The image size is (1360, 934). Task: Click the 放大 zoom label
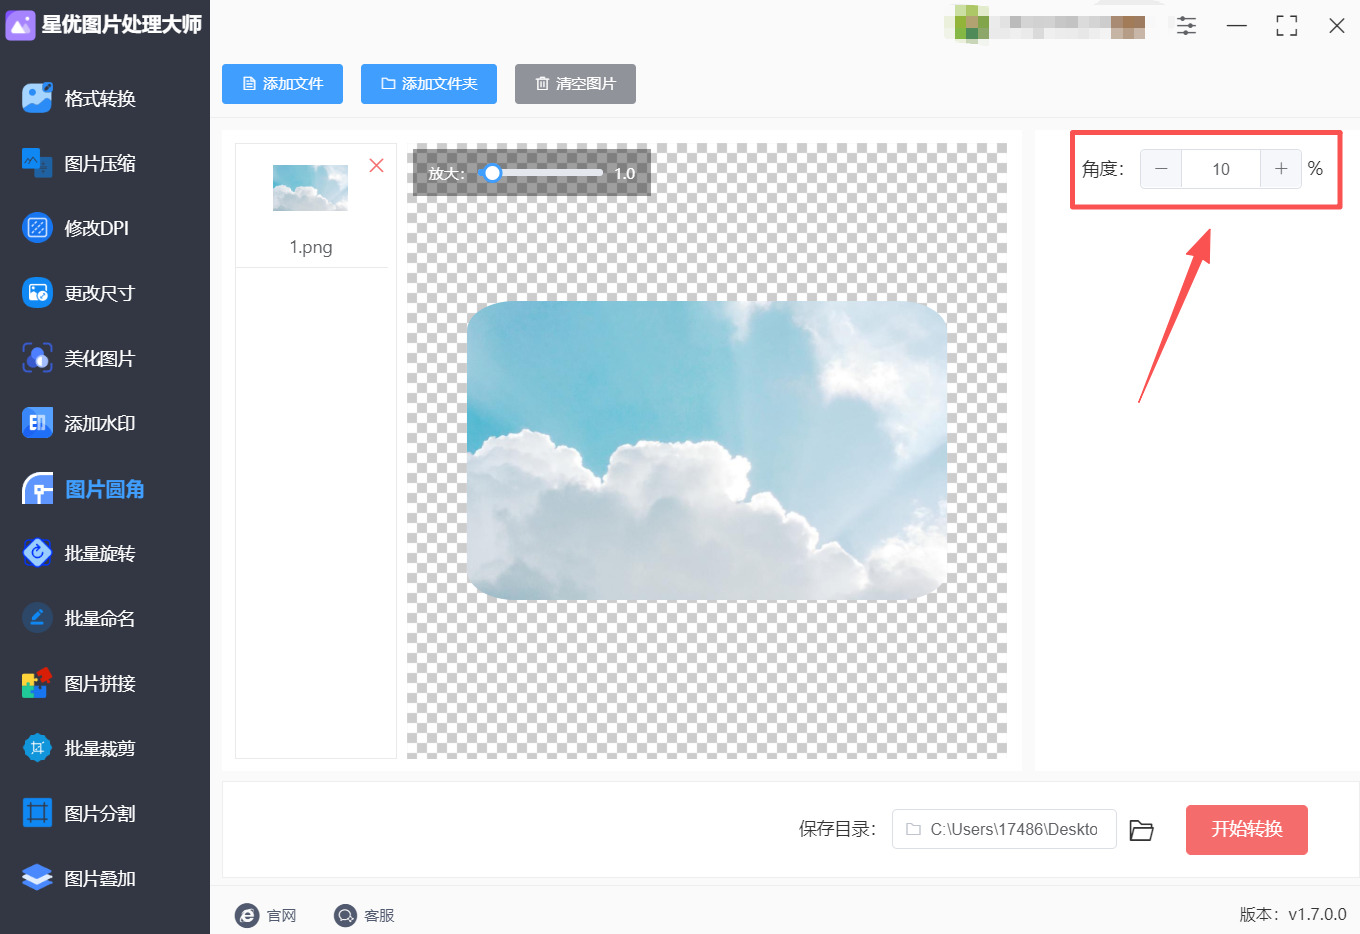(446, 174)
